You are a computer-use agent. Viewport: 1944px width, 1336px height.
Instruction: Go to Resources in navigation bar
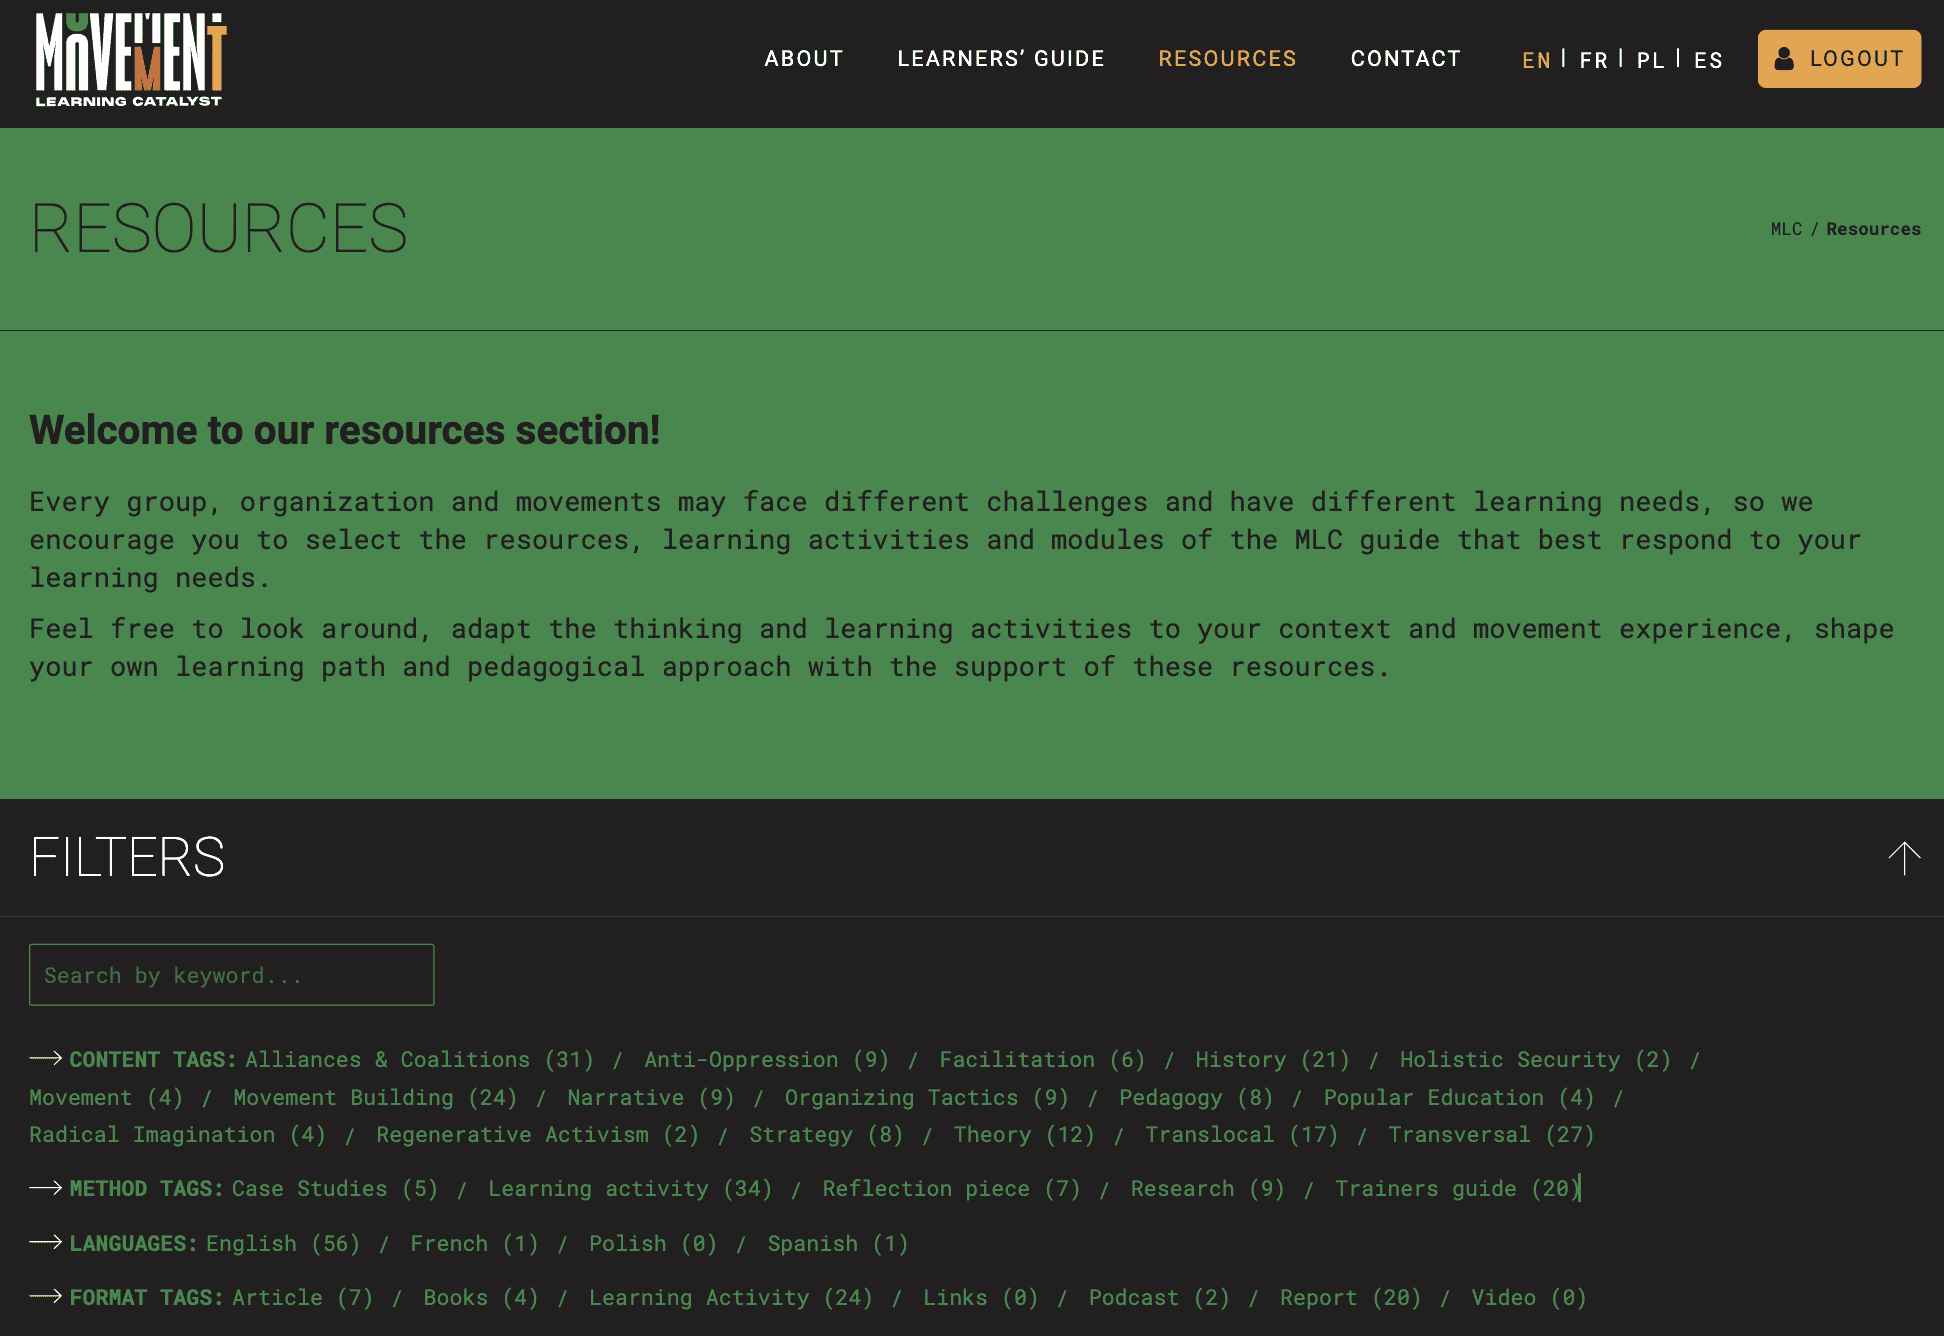click(1227, 59)
